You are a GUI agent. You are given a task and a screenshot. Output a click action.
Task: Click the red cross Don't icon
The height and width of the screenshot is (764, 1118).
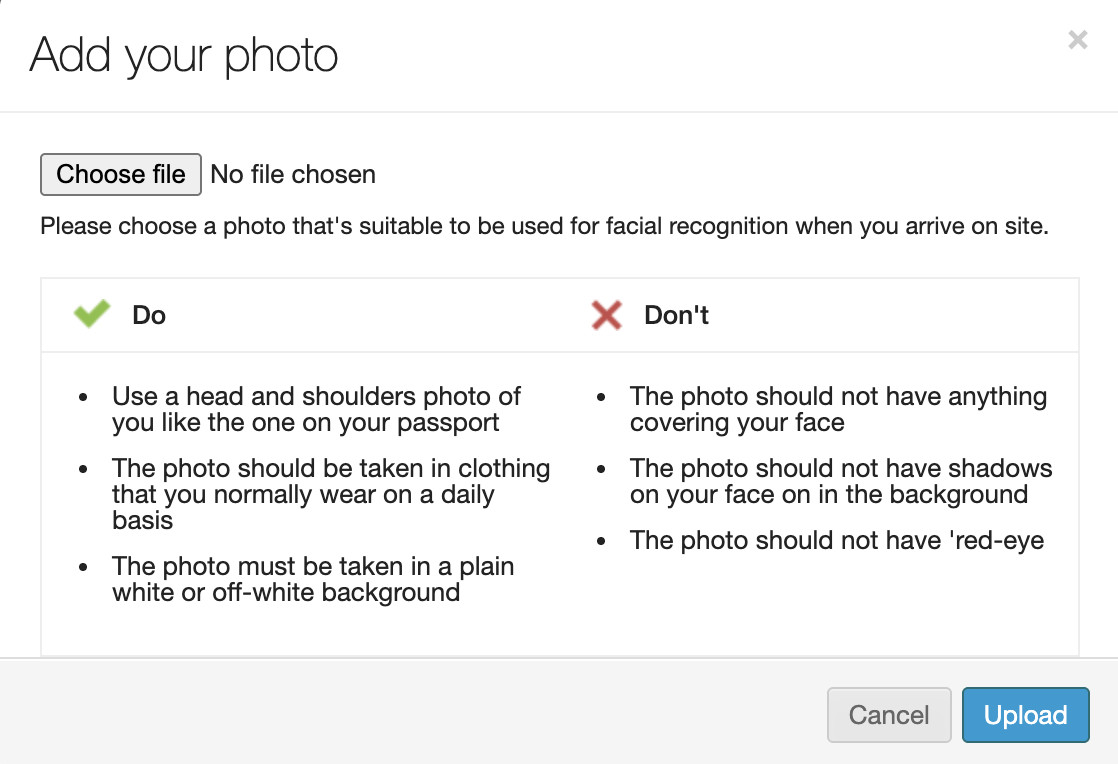point(607,316)
